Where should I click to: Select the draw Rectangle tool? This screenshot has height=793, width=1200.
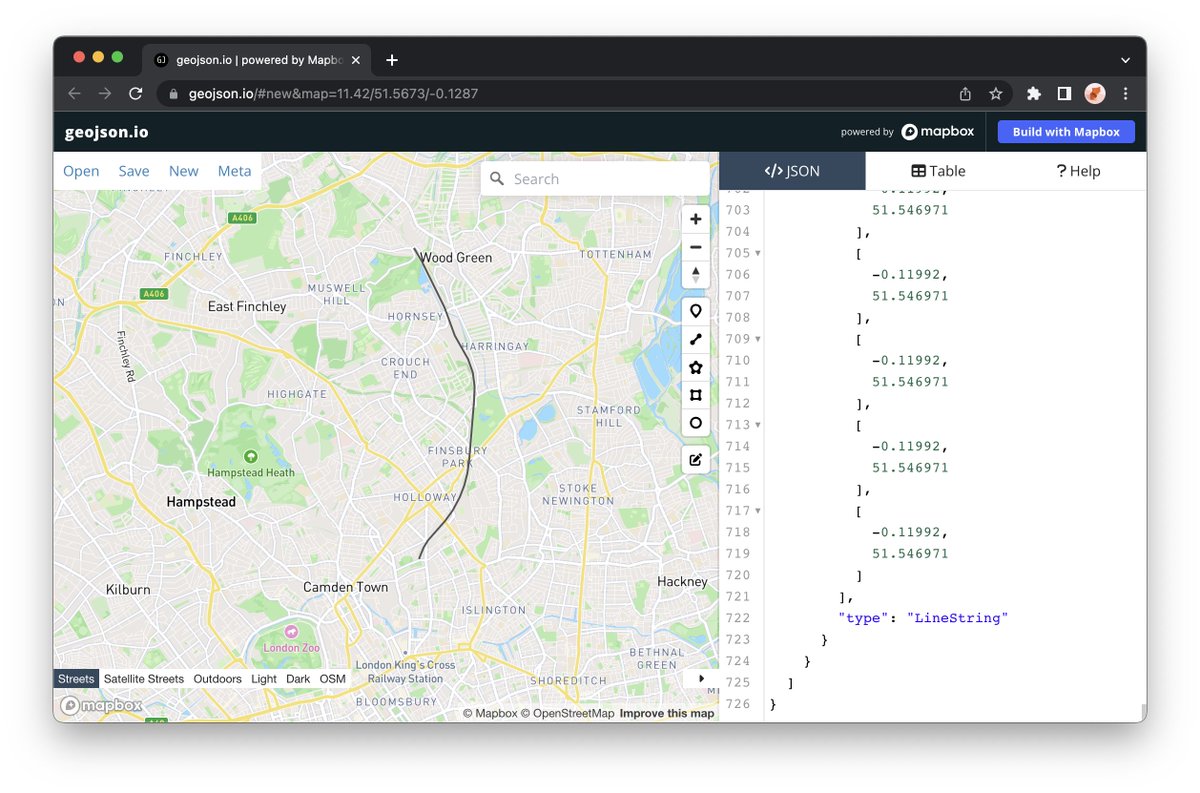point(696,395)
